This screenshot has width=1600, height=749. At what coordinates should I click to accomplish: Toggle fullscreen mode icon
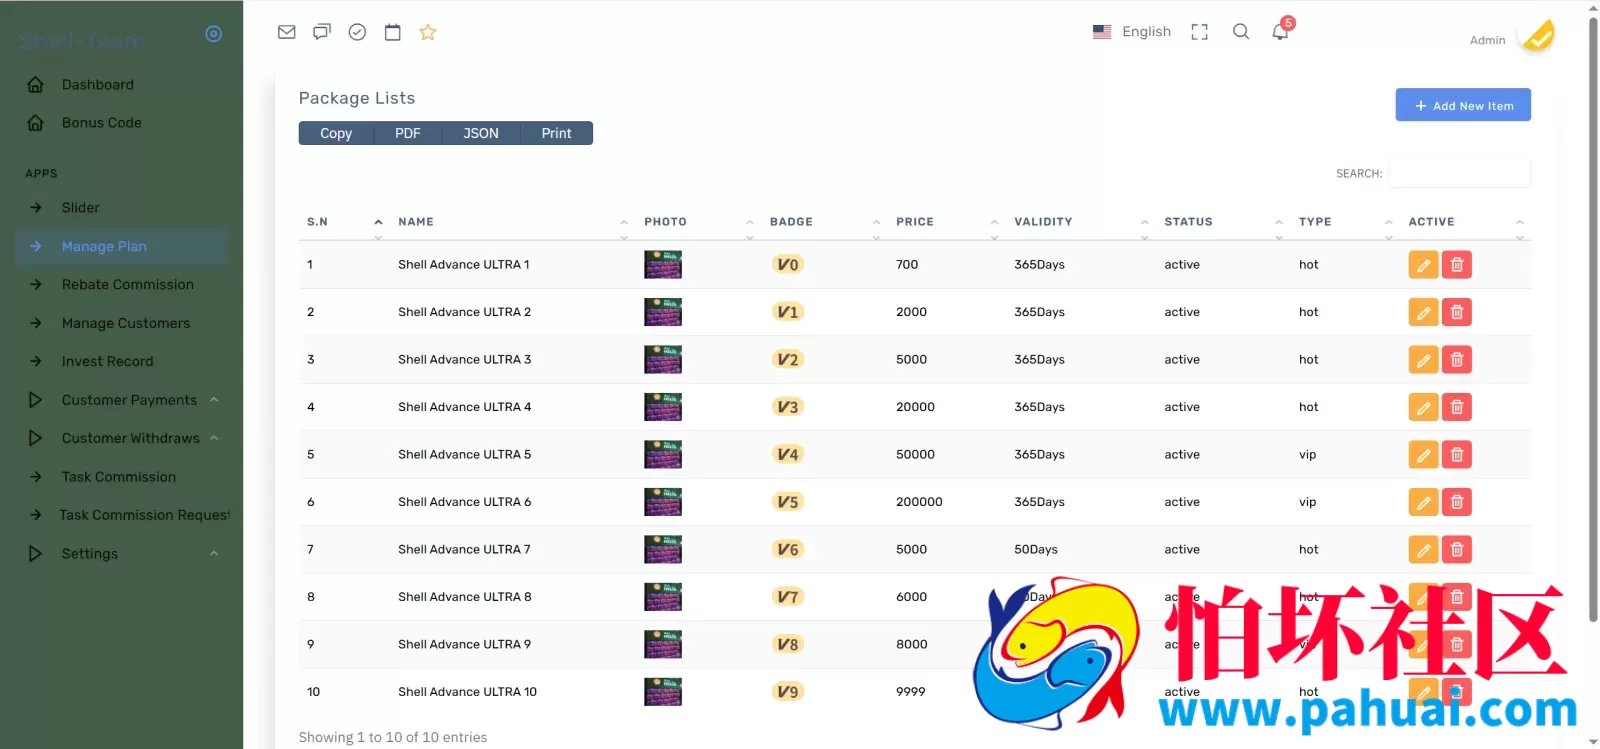(1200, 32)
